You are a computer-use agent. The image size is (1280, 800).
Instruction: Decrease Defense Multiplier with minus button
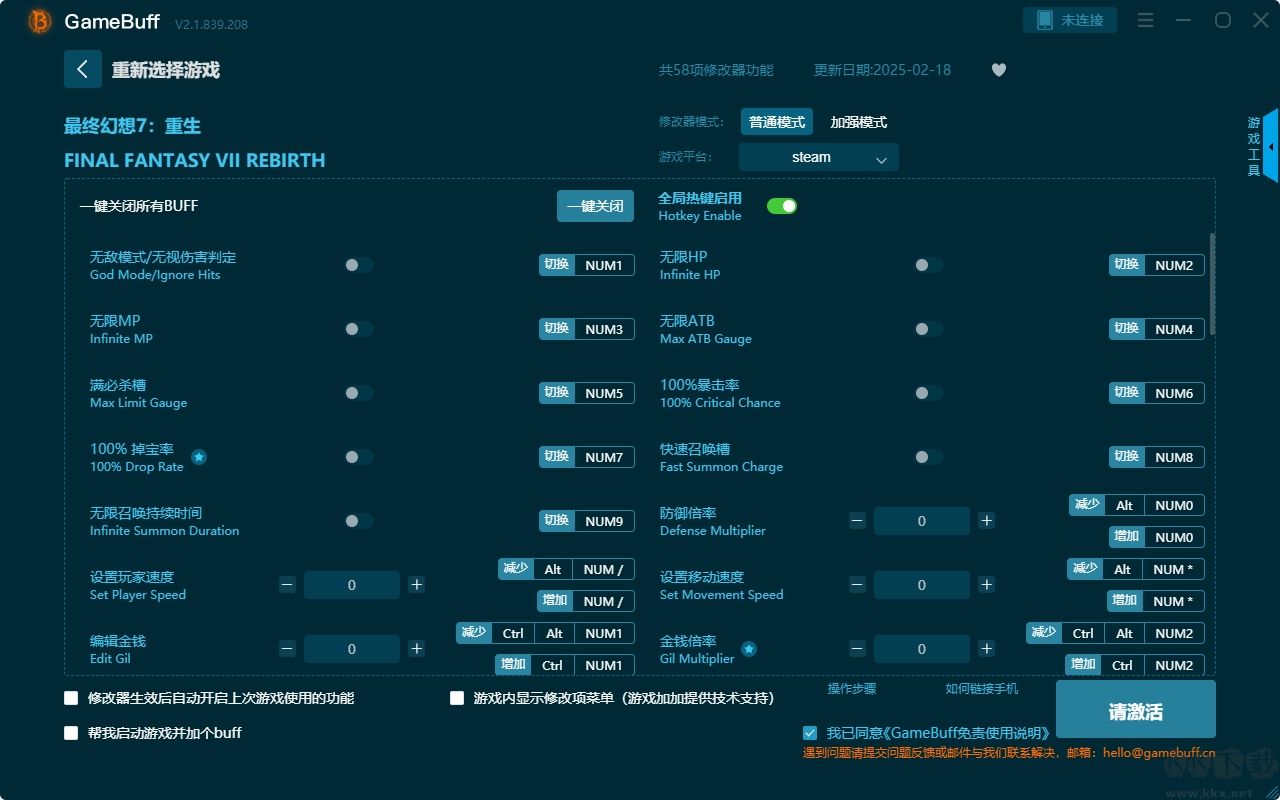pos(857,521)
